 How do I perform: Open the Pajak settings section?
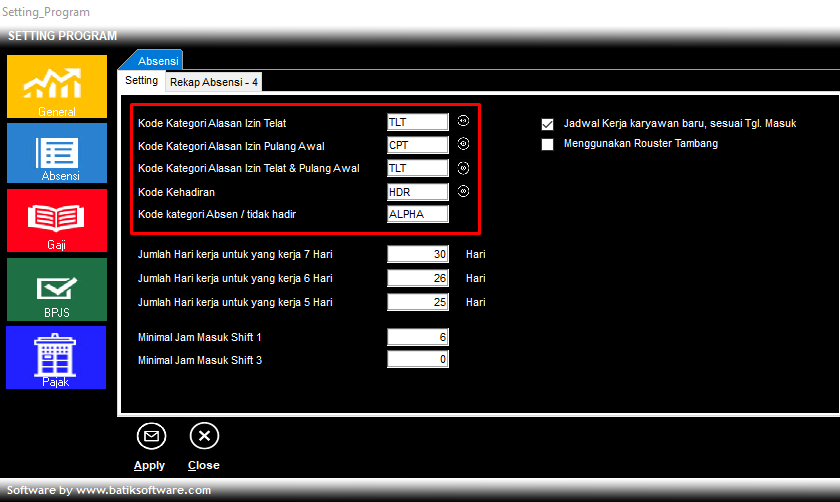pyautogui.click(x=56, y=357)
